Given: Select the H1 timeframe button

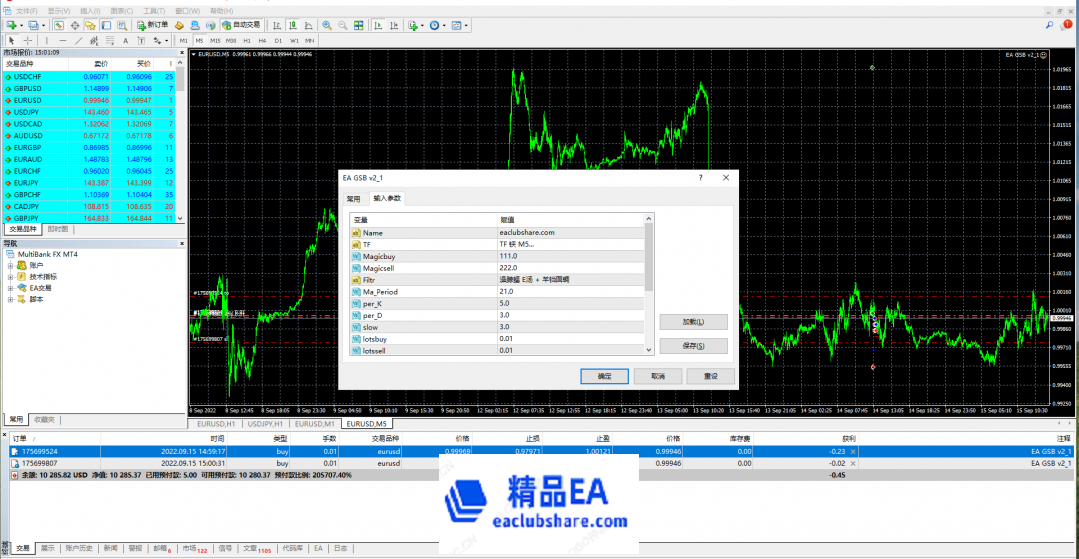Looking at the screenshot, I should (x=247, y=41).
